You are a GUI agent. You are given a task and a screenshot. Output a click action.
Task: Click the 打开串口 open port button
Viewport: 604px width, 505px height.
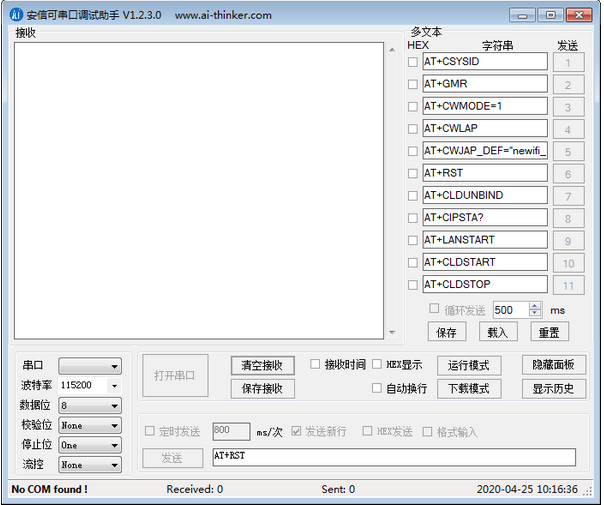175,376
